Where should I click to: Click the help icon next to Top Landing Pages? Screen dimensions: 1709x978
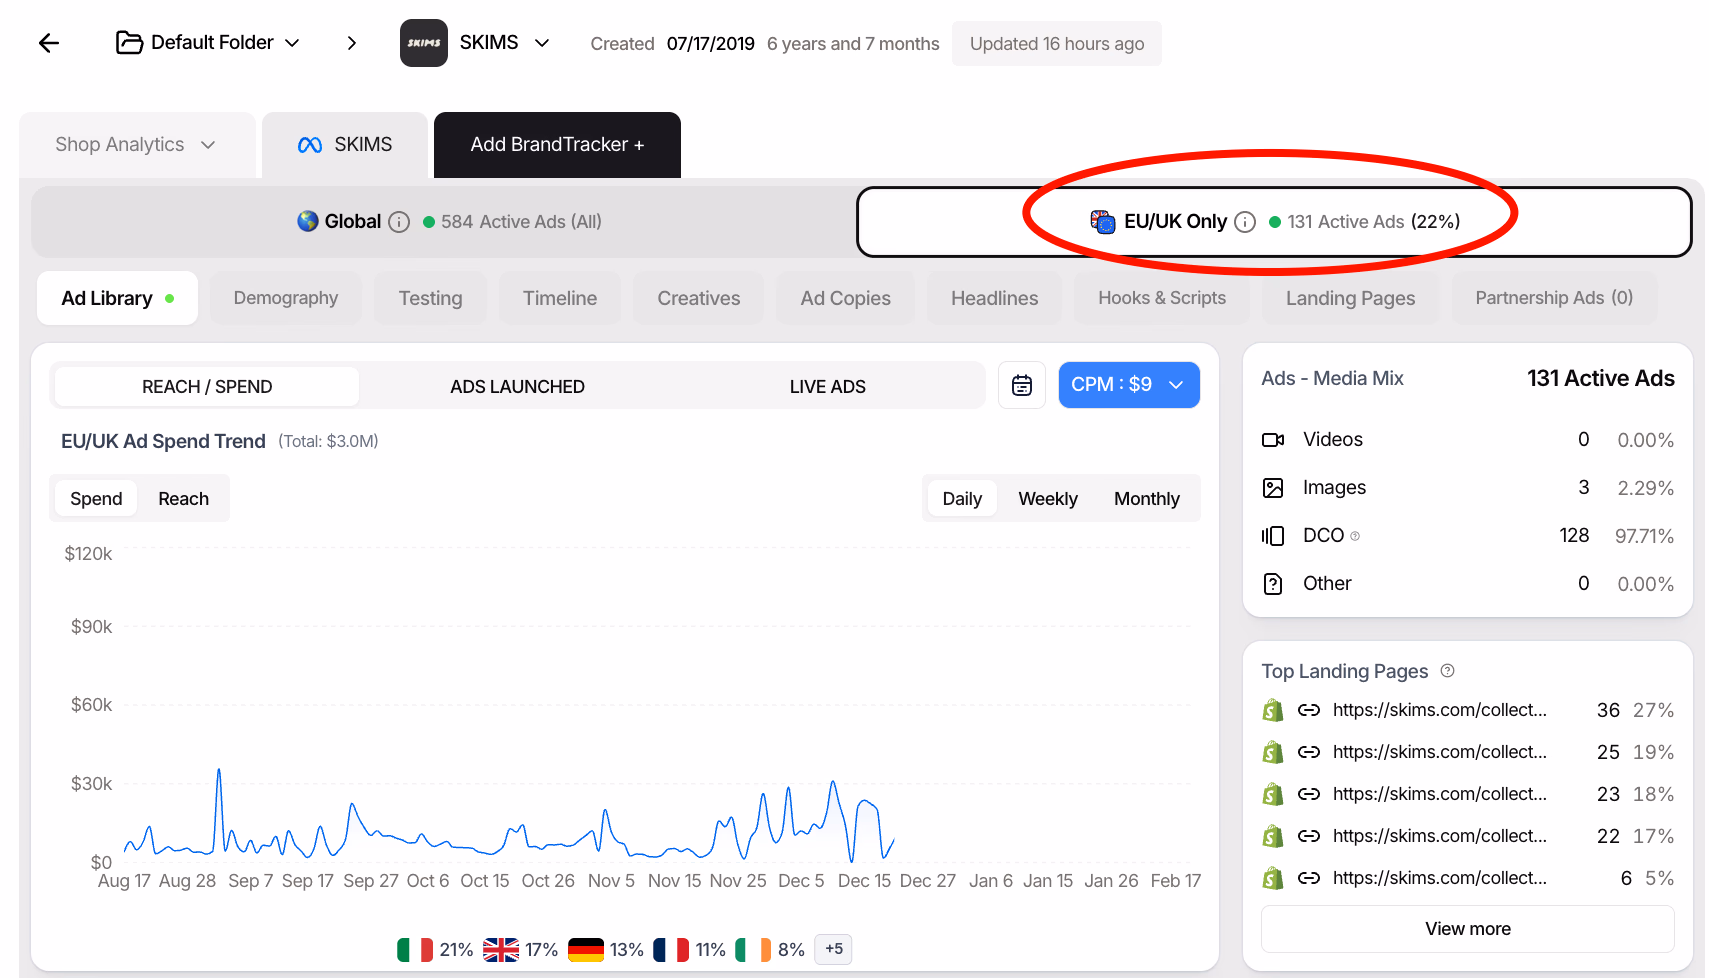(1447, 671)
